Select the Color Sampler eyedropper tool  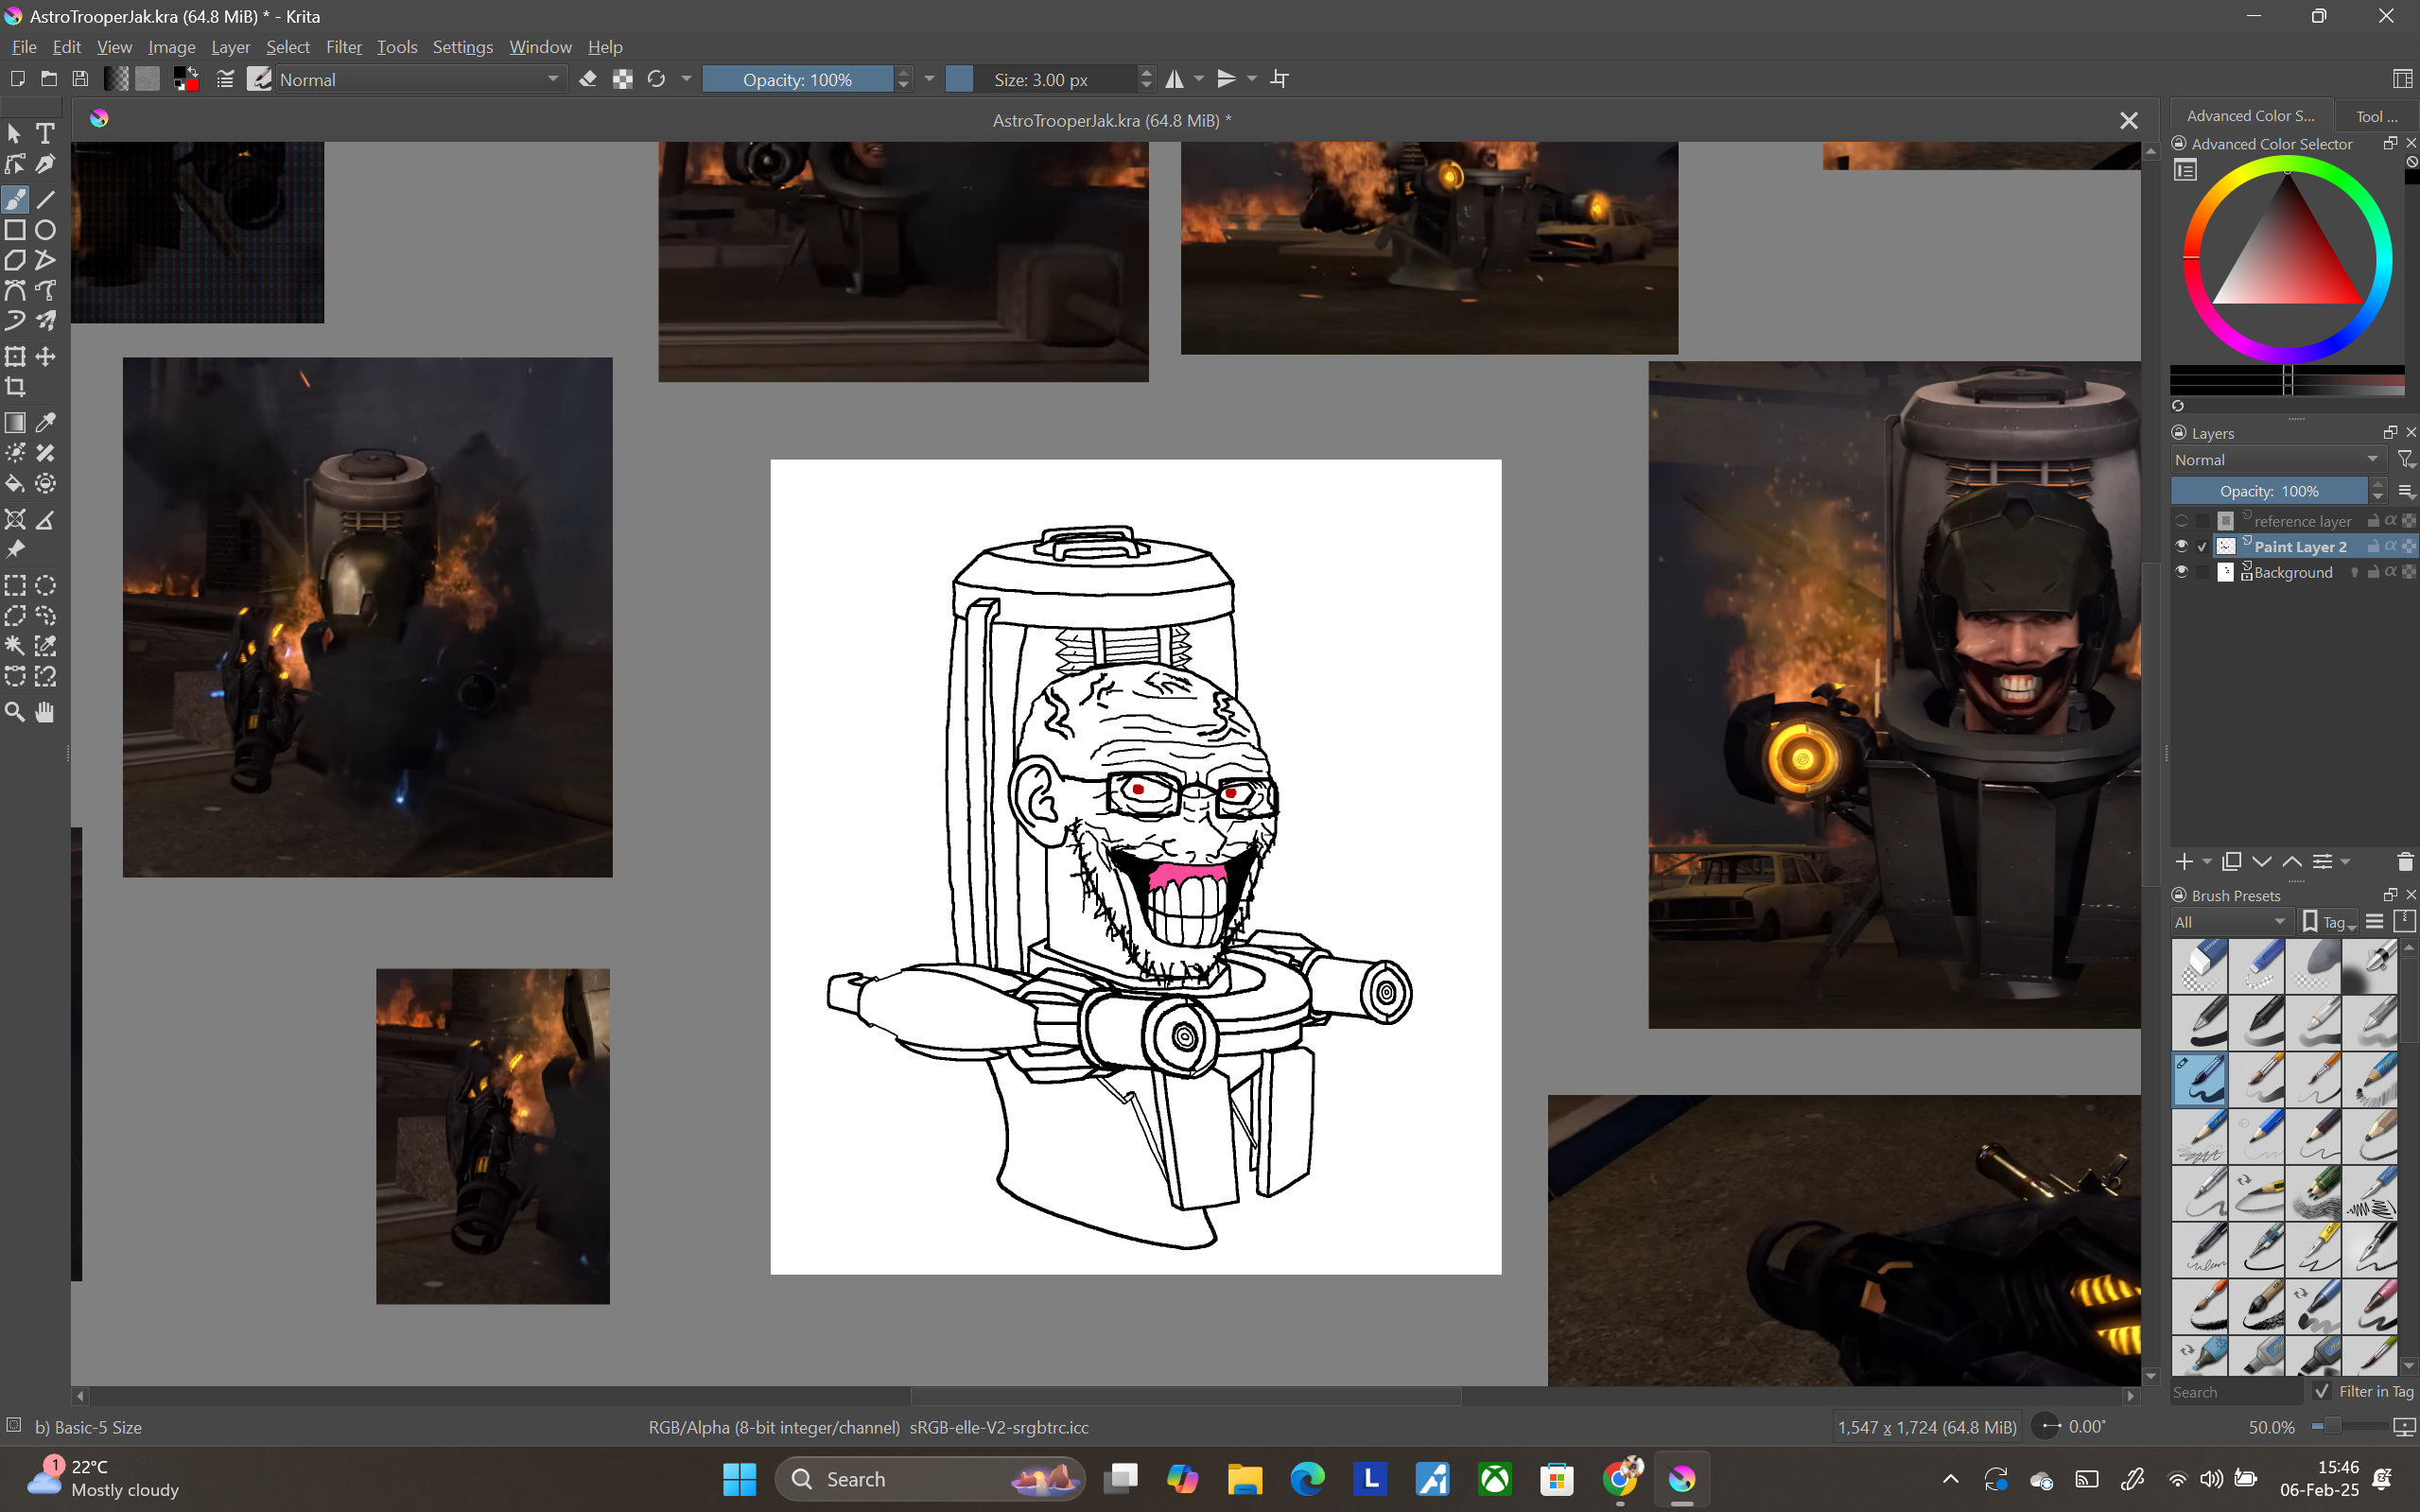tap(45, 423)
